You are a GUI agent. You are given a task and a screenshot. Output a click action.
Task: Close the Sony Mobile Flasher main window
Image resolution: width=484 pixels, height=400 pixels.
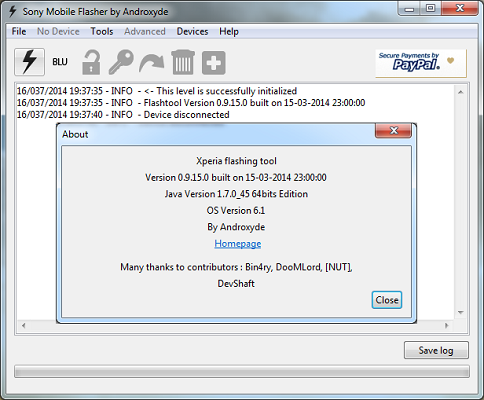[x=460, y=8]
